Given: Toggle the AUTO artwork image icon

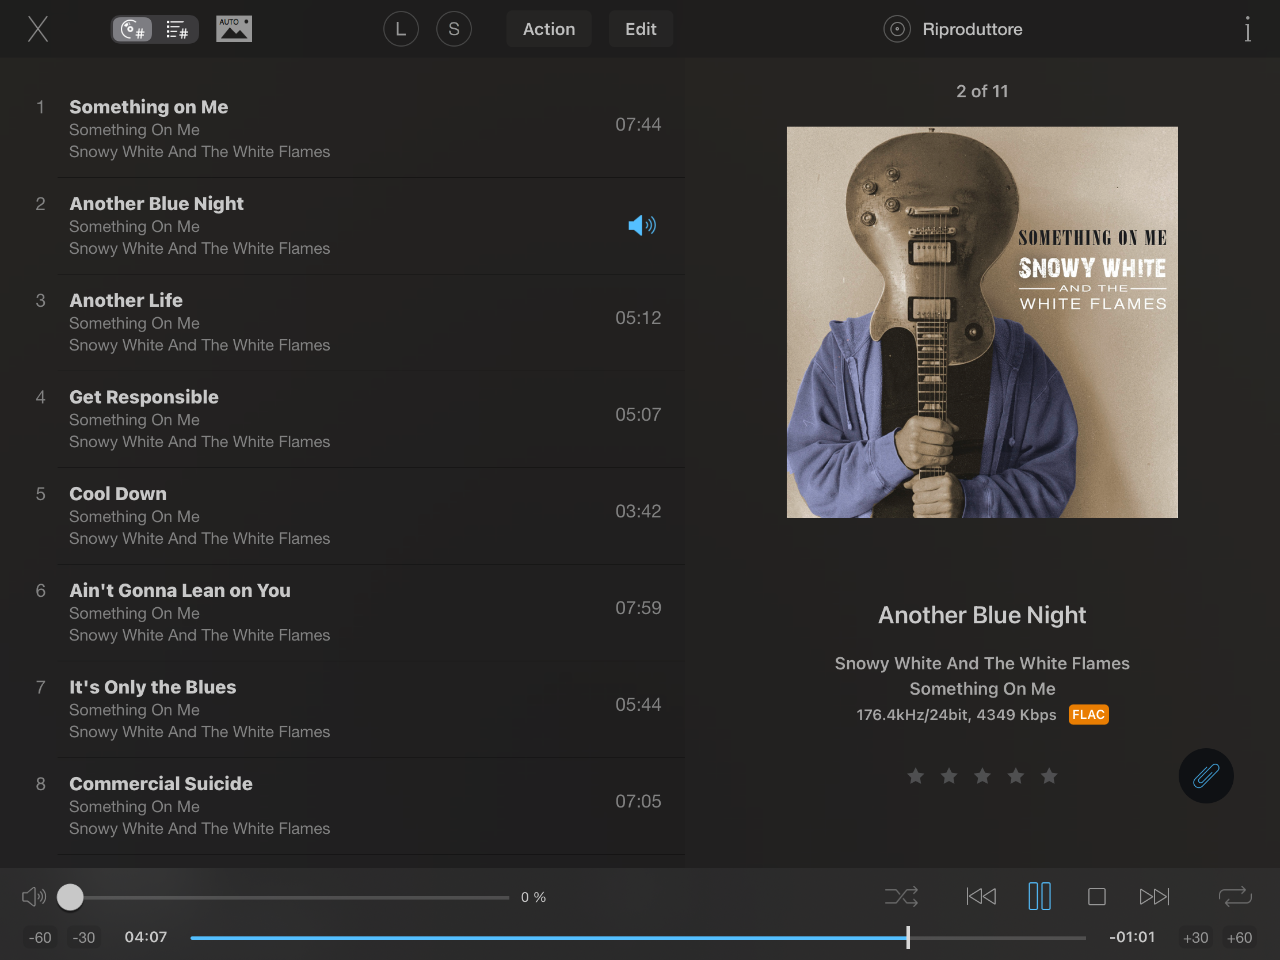Looking at the screenshot, I should [x=234, y=29].
